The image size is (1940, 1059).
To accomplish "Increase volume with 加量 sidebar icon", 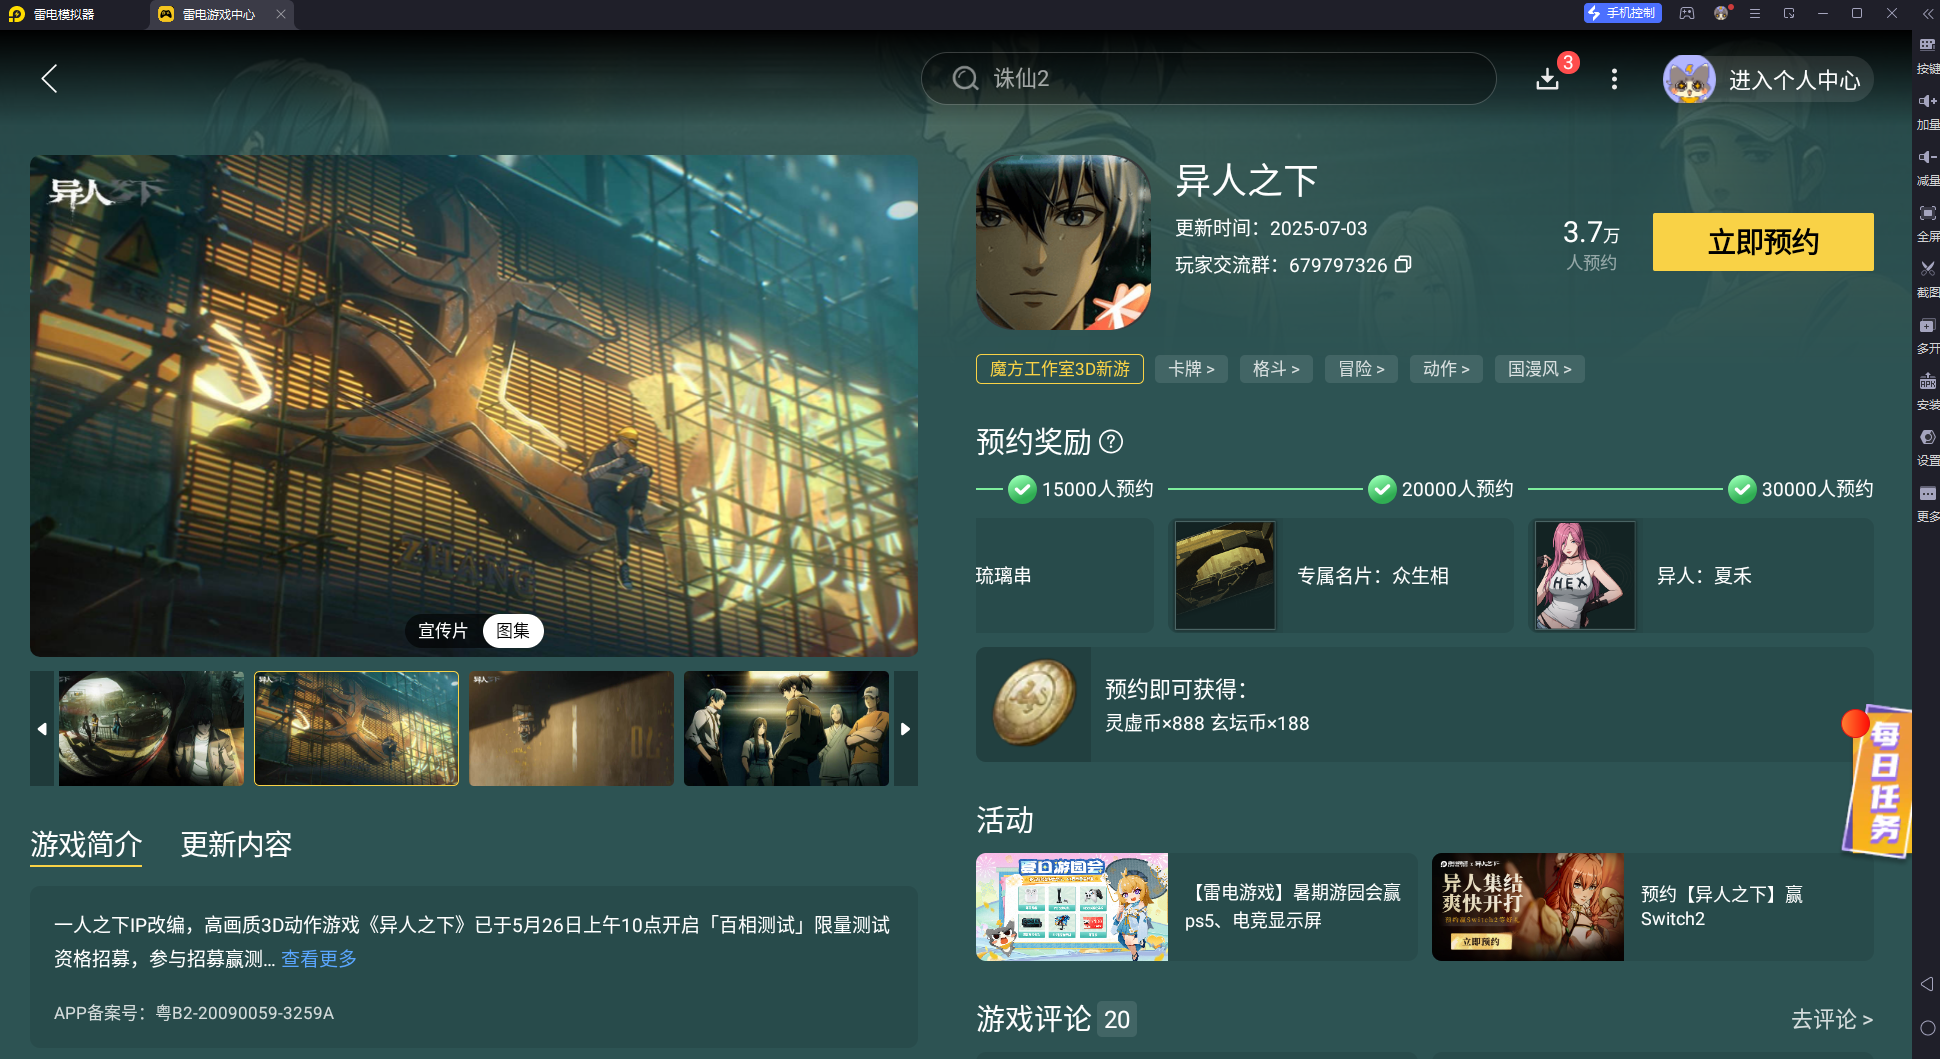I will (1927, 110).
